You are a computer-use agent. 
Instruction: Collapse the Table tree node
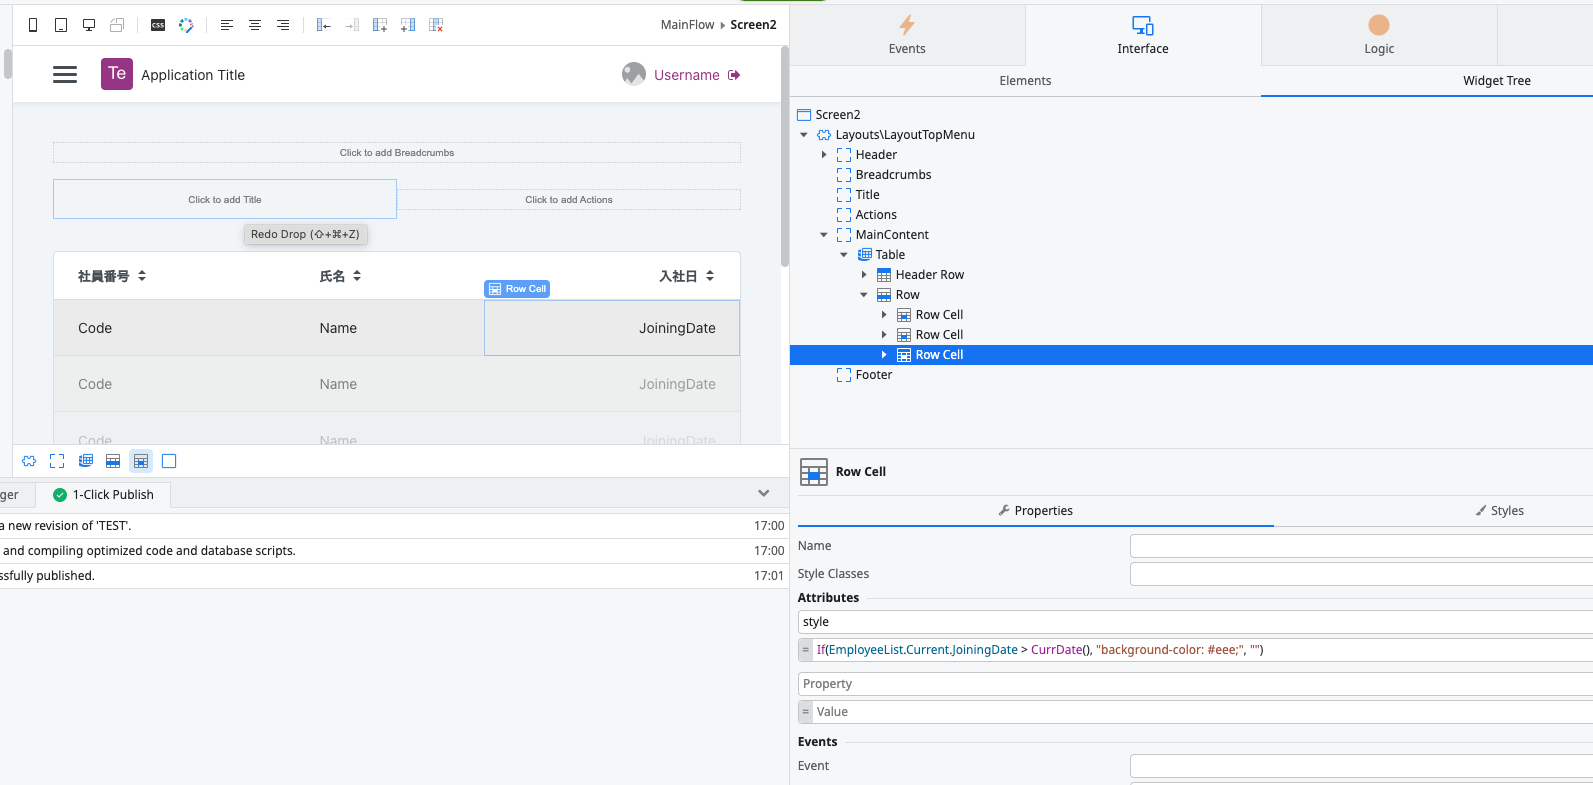click(844, 255)
